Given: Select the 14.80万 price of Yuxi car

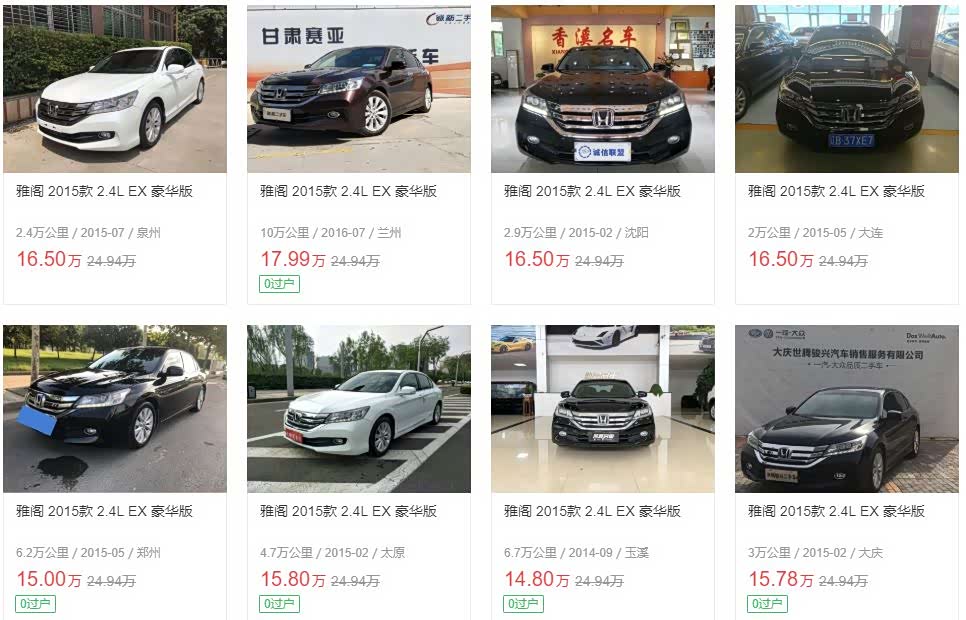Looking at the screenshot, I should [x=537, y=579].
